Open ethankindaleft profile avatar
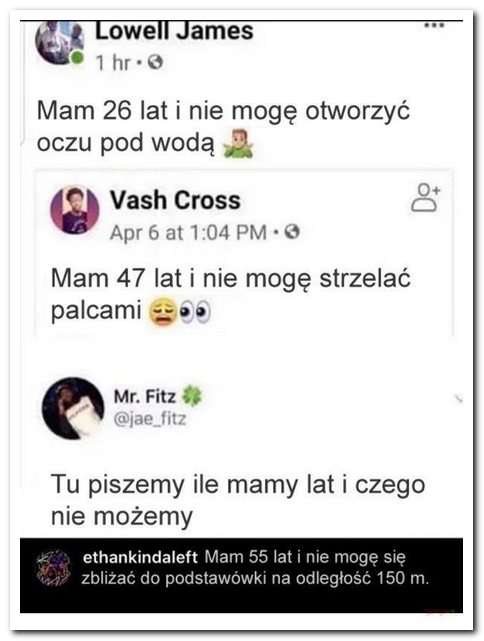Viewport: 484px width, 641px height. (x=54, y=568)
